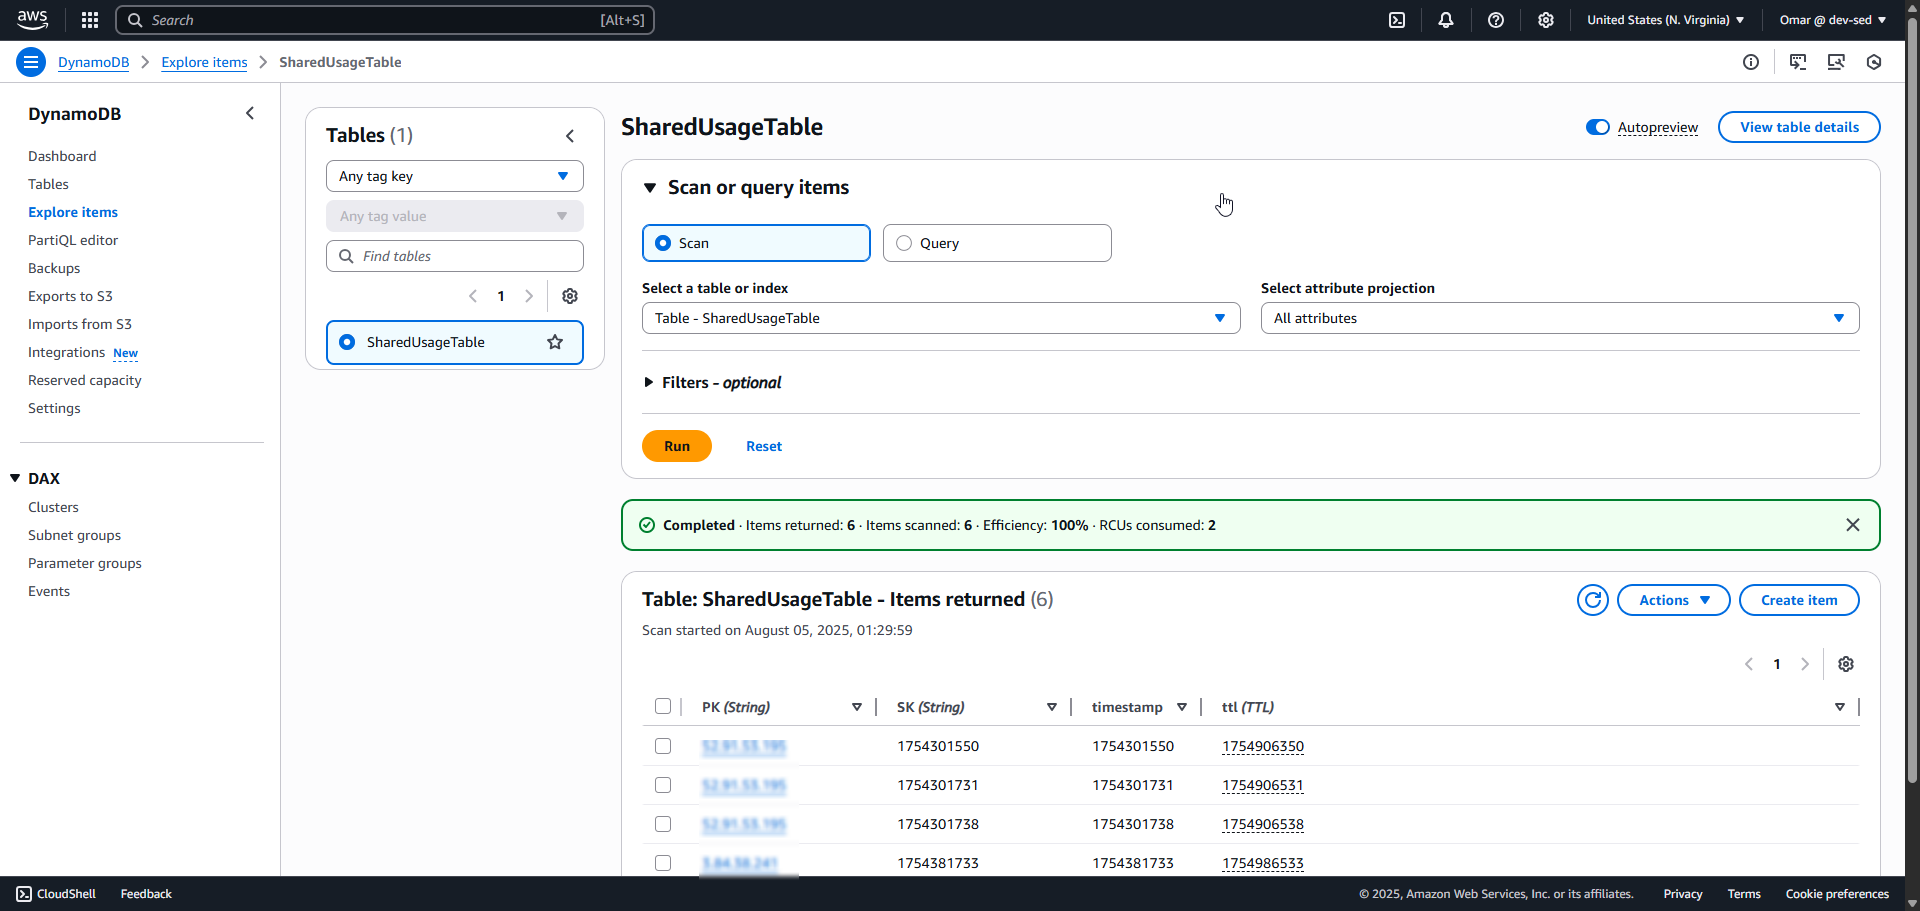Screen dimensions: 1920x911
Task: Collapse the DynamoDB navigation pane
Action: pos(250,114)
